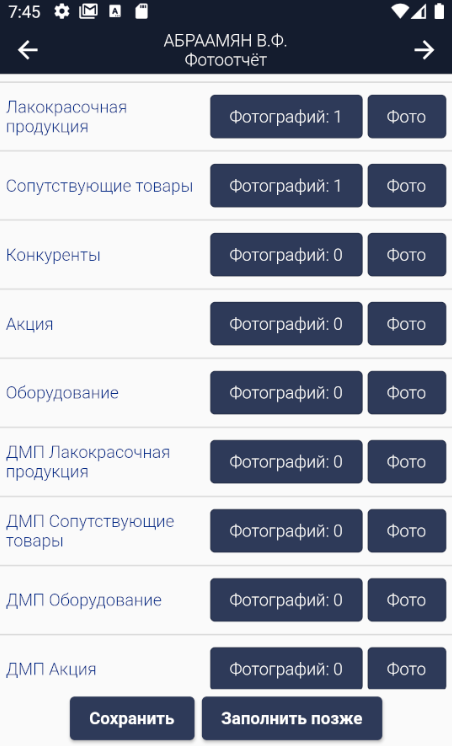This screenshot has width=452, height=746.
Task: Select the ДМП Лакокрасочная продукция label
Action: [x=88, y=461]
